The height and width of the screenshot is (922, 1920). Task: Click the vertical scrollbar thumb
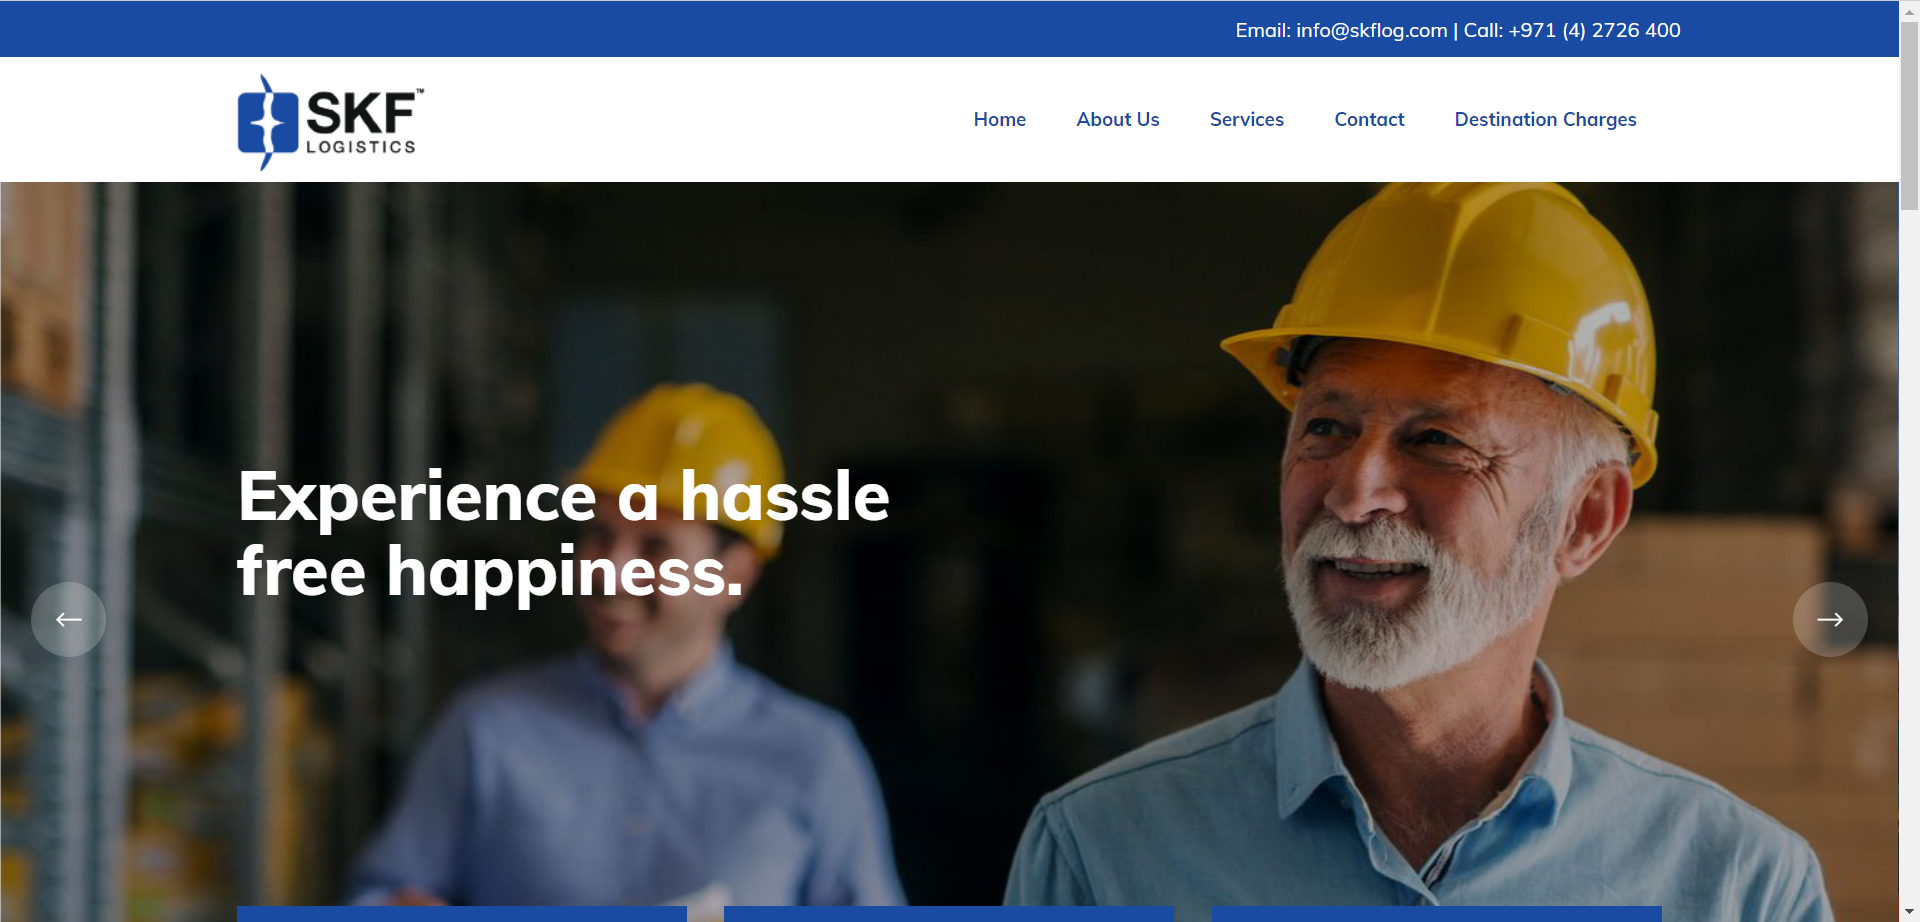click(x=1909, y=115)
